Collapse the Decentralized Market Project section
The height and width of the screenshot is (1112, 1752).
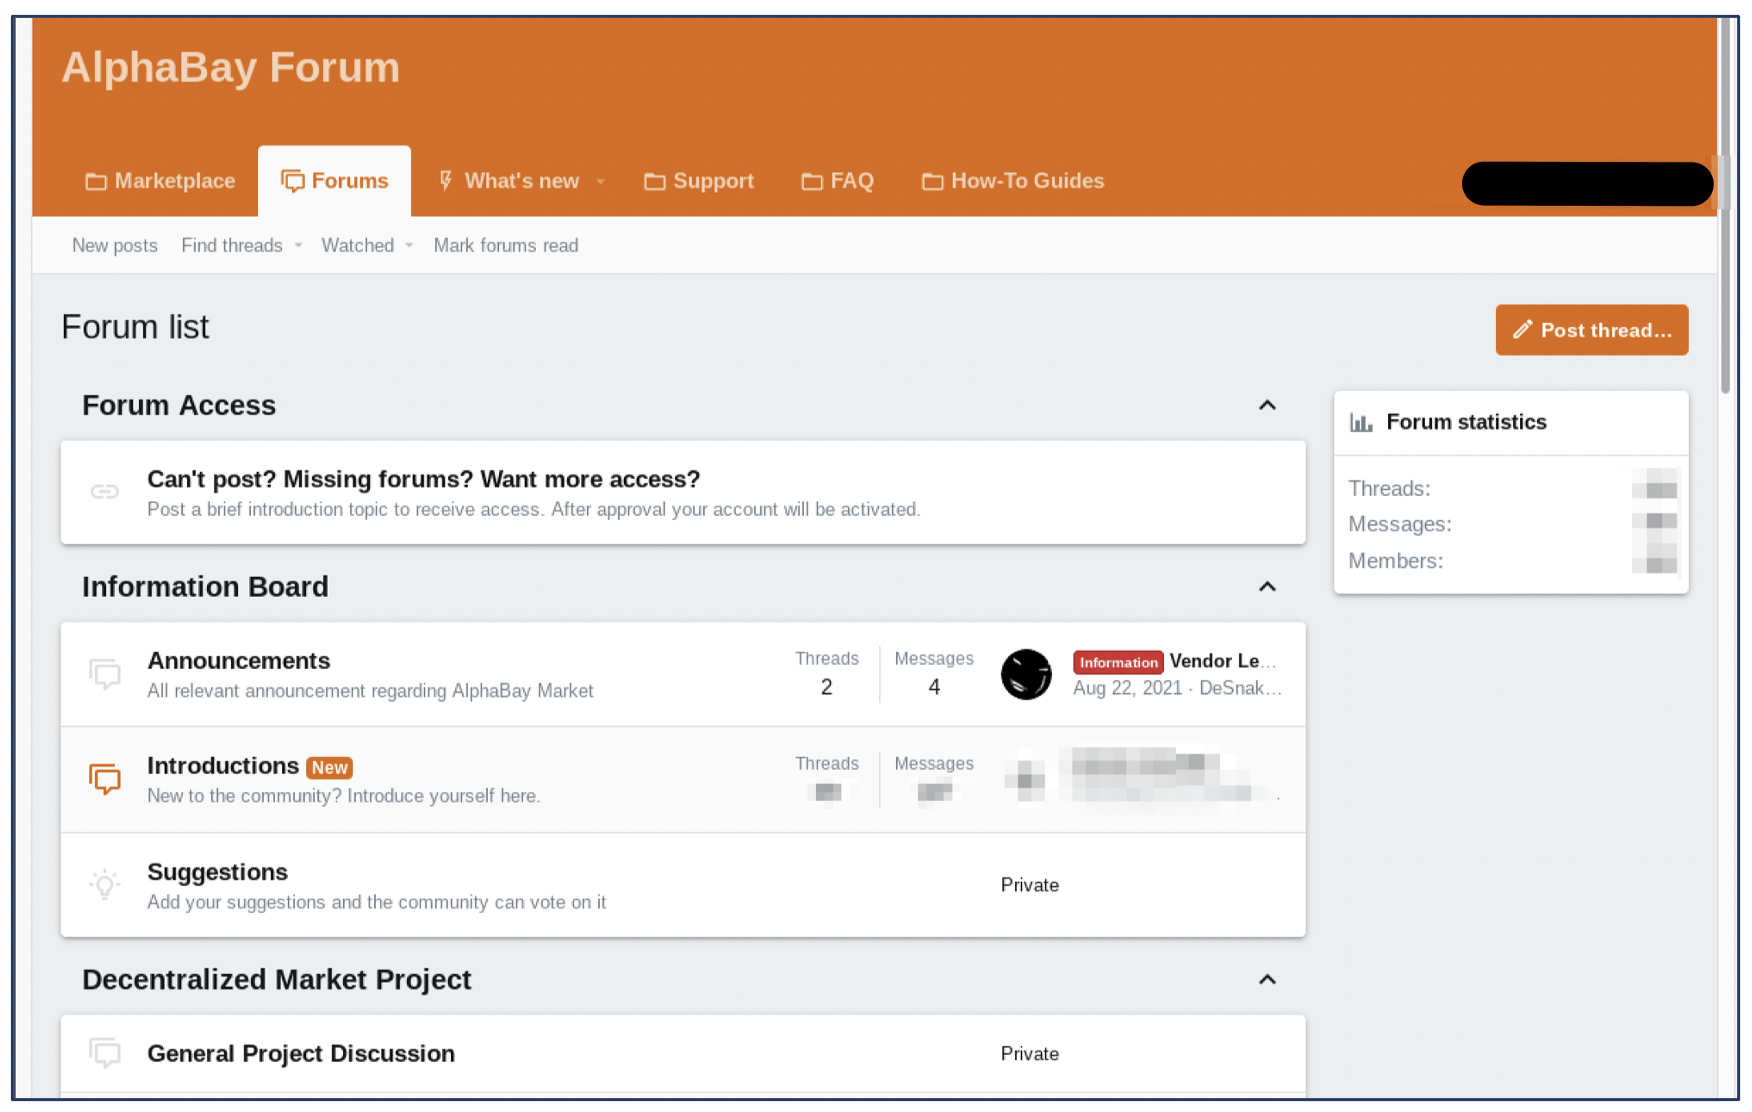coord(1267,979)
